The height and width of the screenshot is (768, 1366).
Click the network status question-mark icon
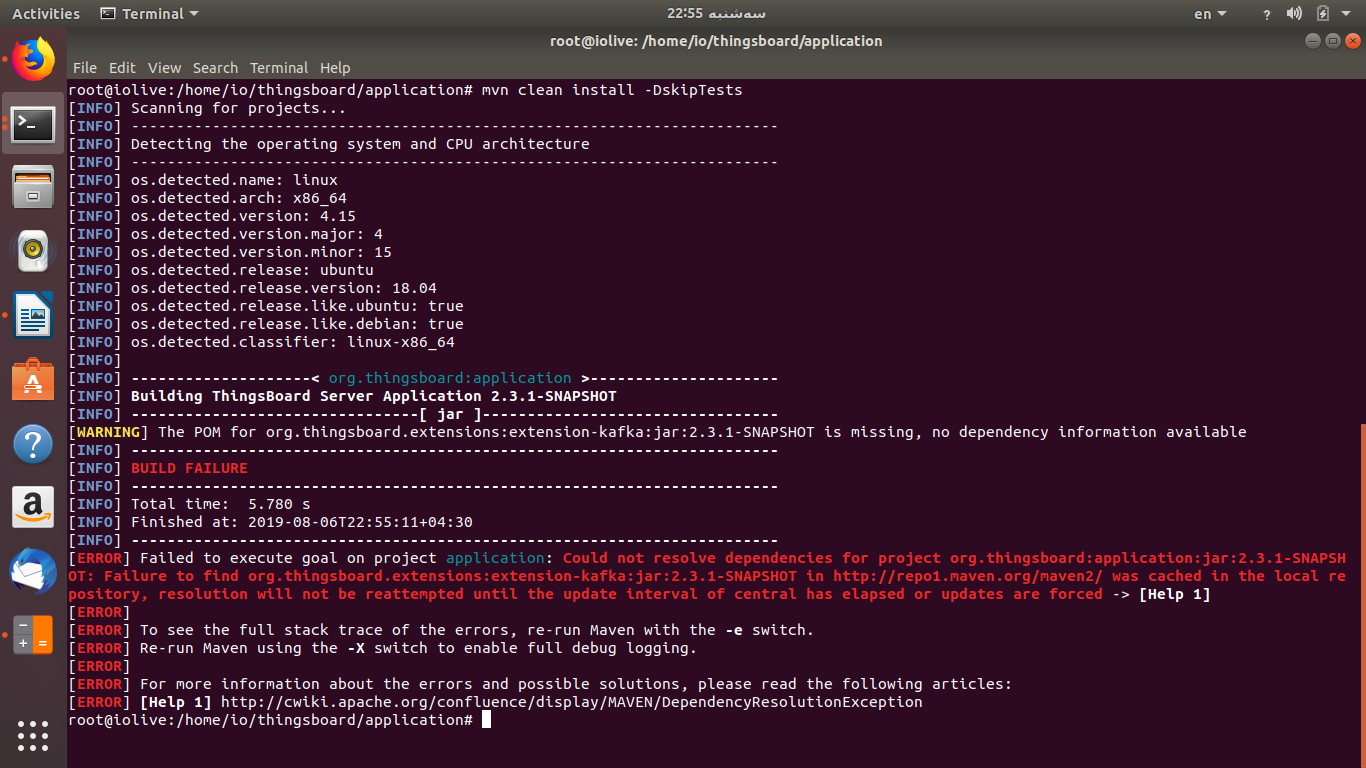[1267, 14]
